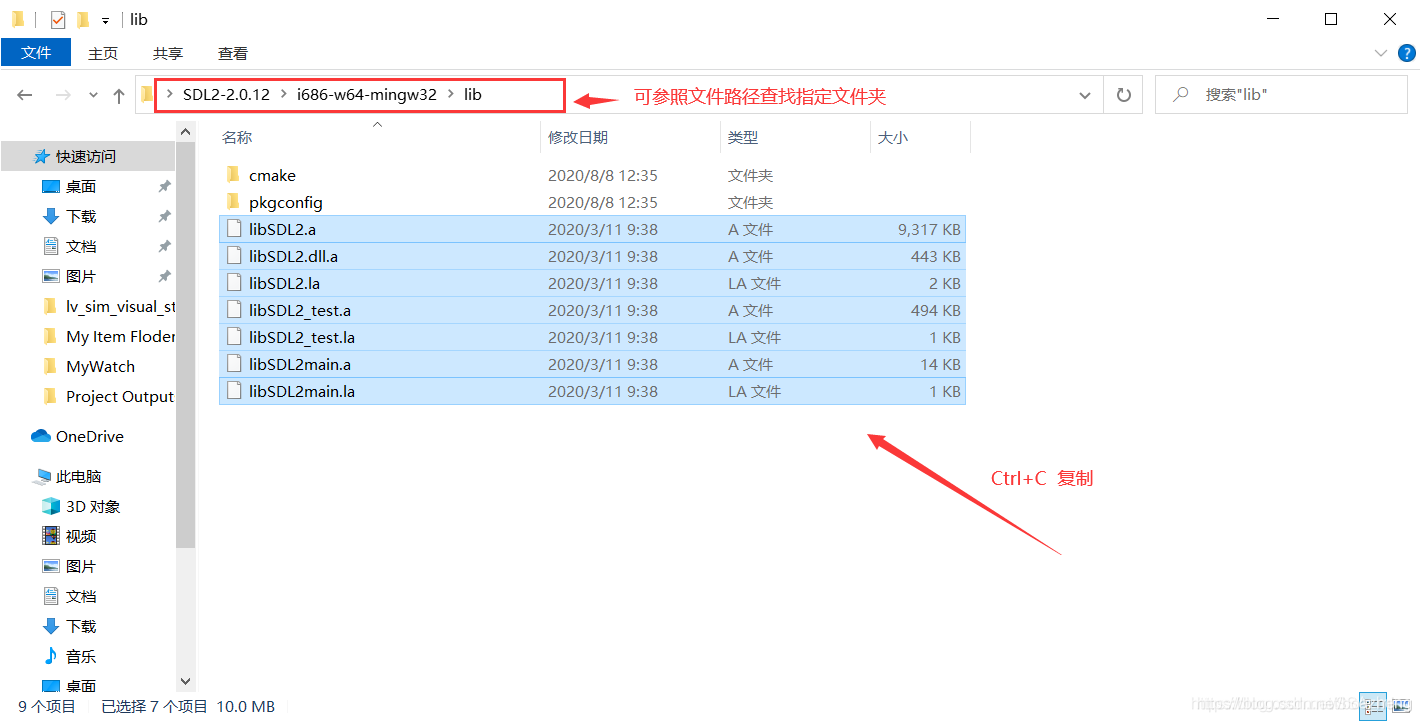Image resolution: width=1421 pixels, height=722 pixels.
Task: Click the 3D 对象 cube icon
Action: pos(50,506)
